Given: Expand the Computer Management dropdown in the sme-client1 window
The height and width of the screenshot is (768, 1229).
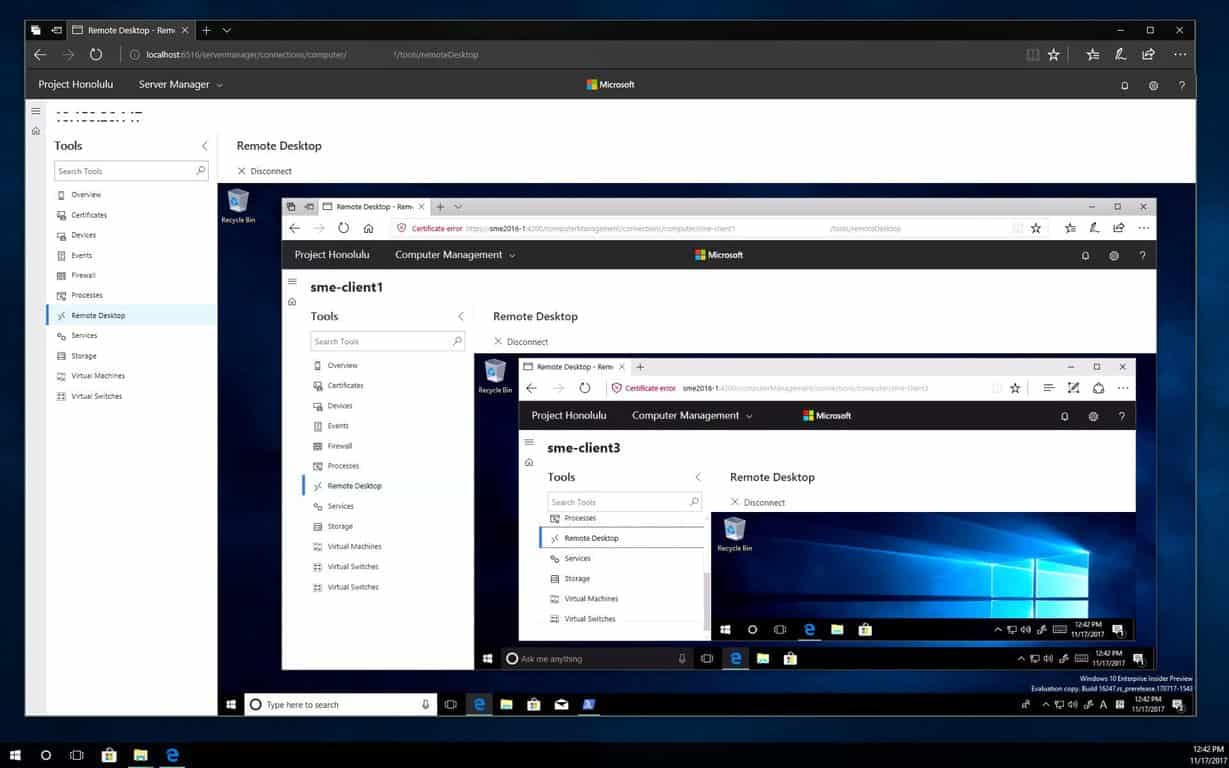Looking at the screenshot, I should tap(455, 255).
